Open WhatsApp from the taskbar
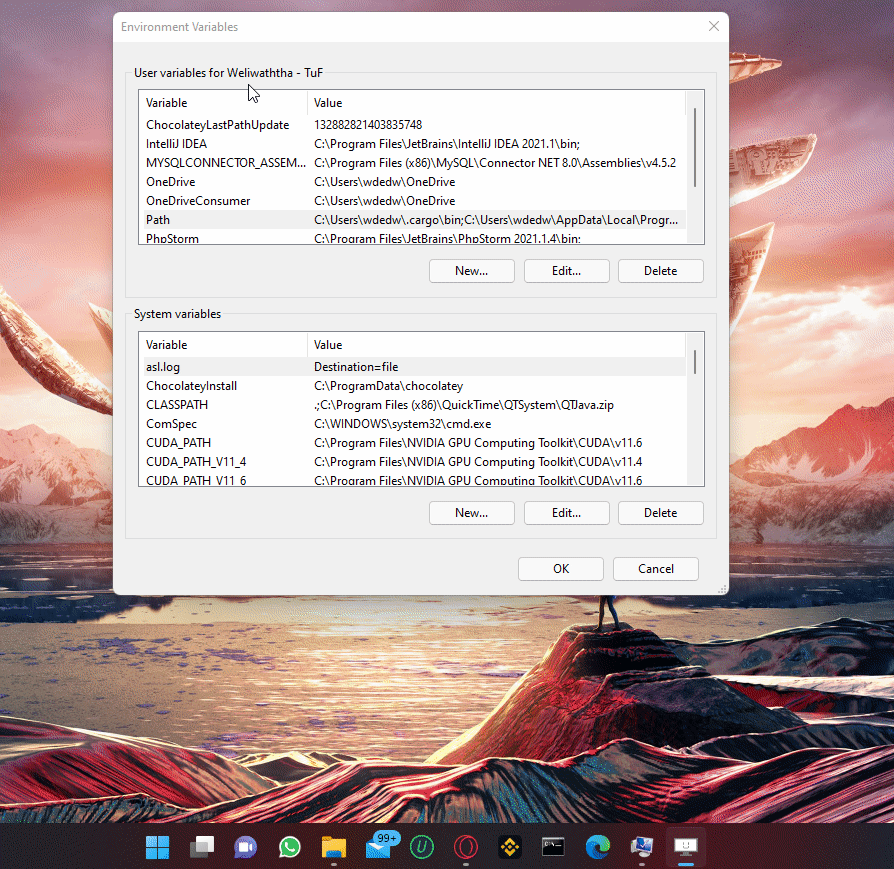This screenshot has height=869, width=894. tap(290, 847)
